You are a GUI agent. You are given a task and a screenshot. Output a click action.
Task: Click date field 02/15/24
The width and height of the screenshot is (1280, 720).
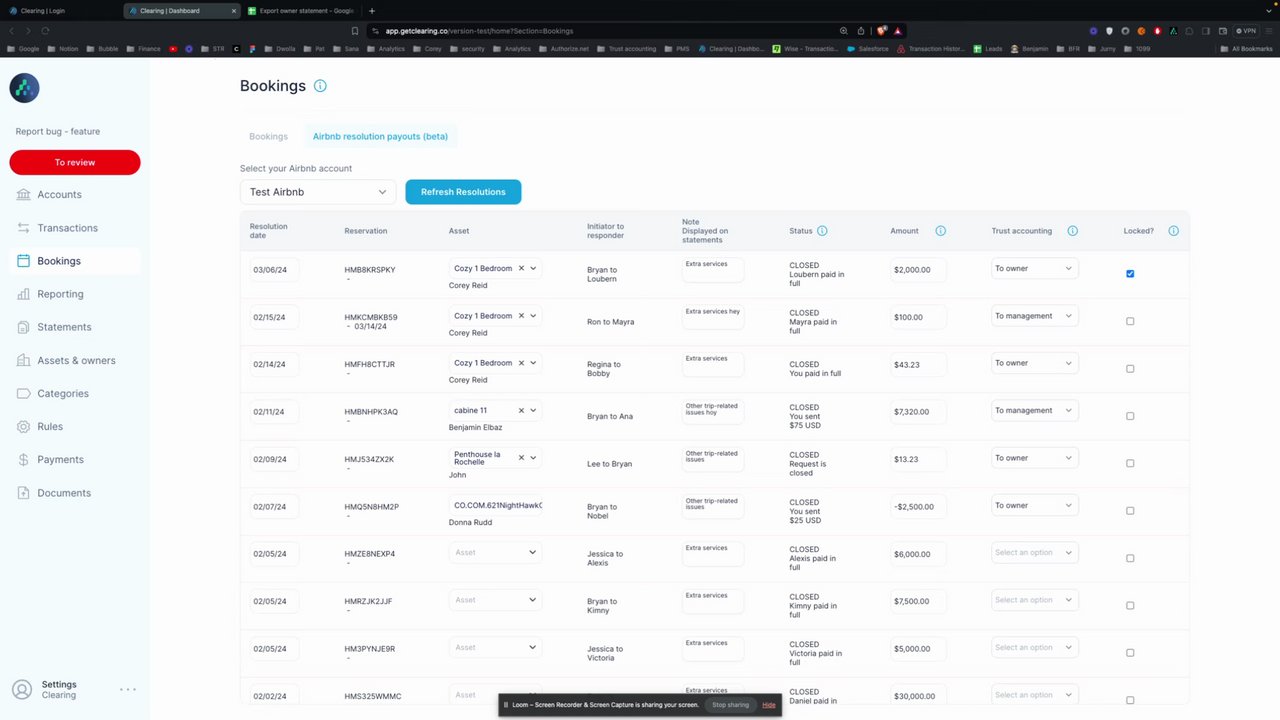coord(274,317)
